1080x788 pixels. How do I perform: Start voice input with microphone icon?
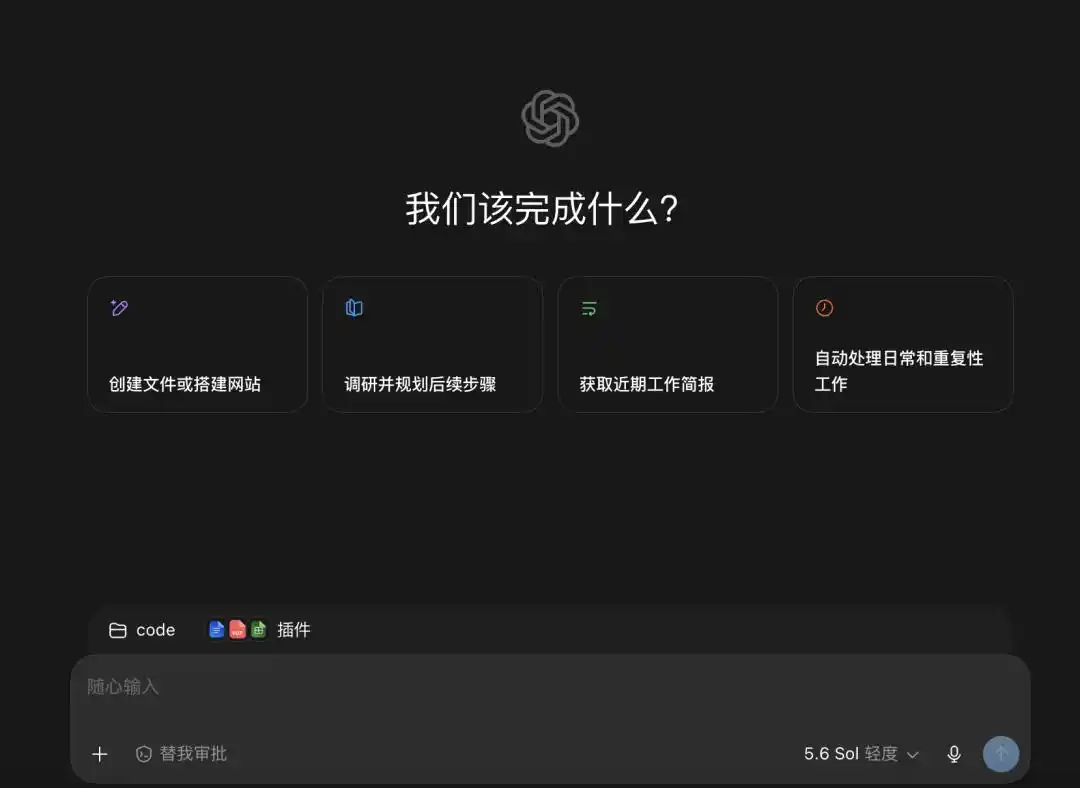point(954,754)
